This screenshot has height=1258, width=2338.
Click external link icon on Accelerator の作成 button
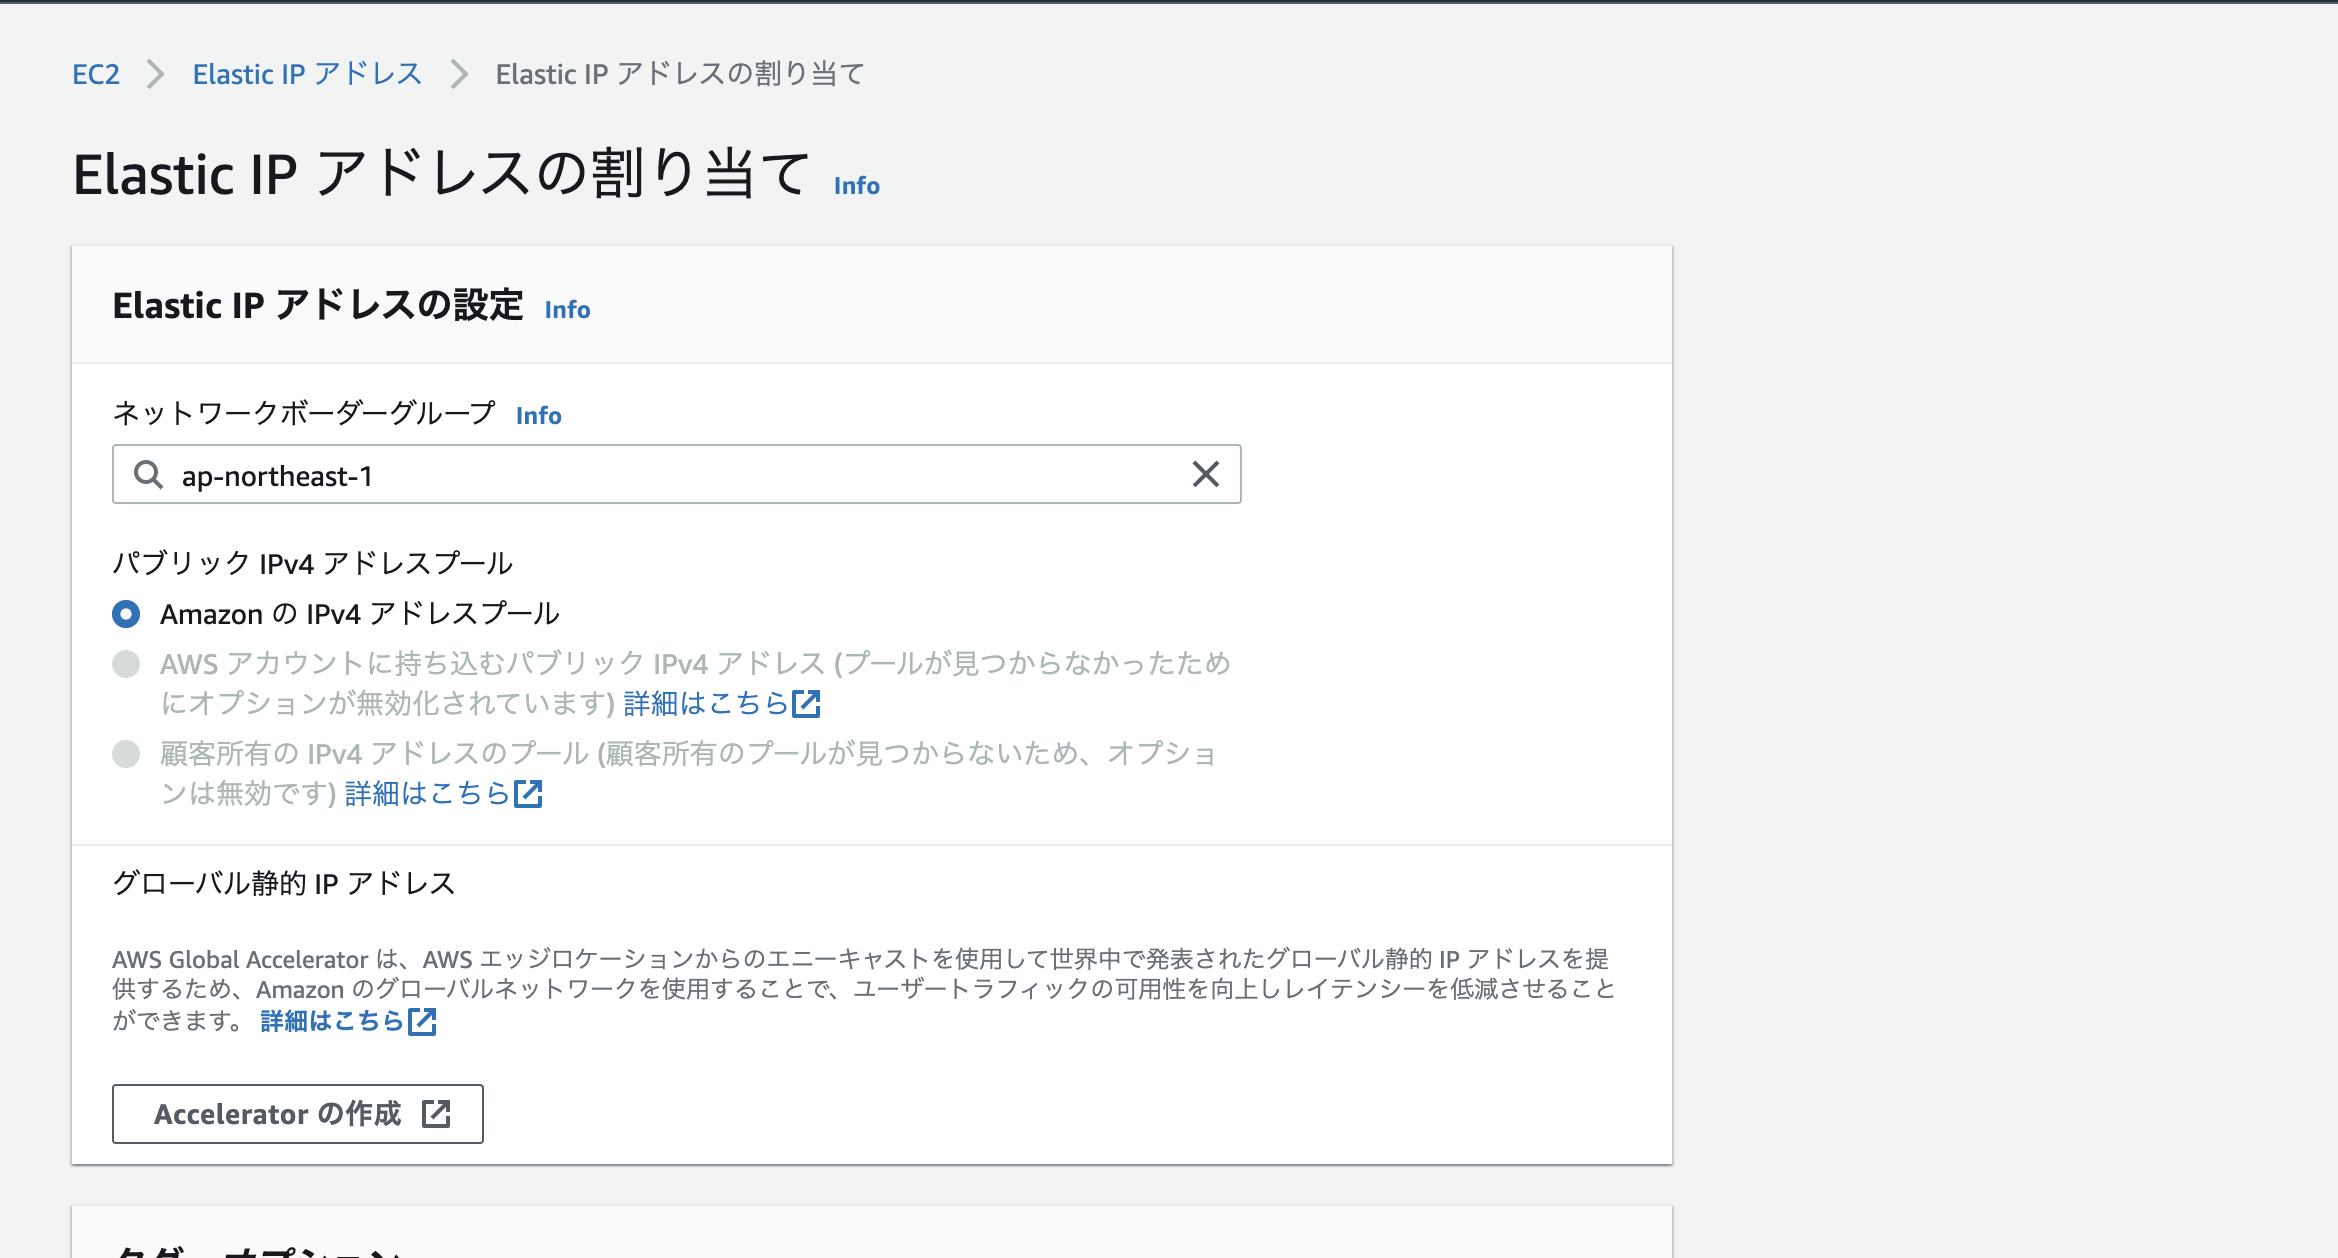point(436,1113)
